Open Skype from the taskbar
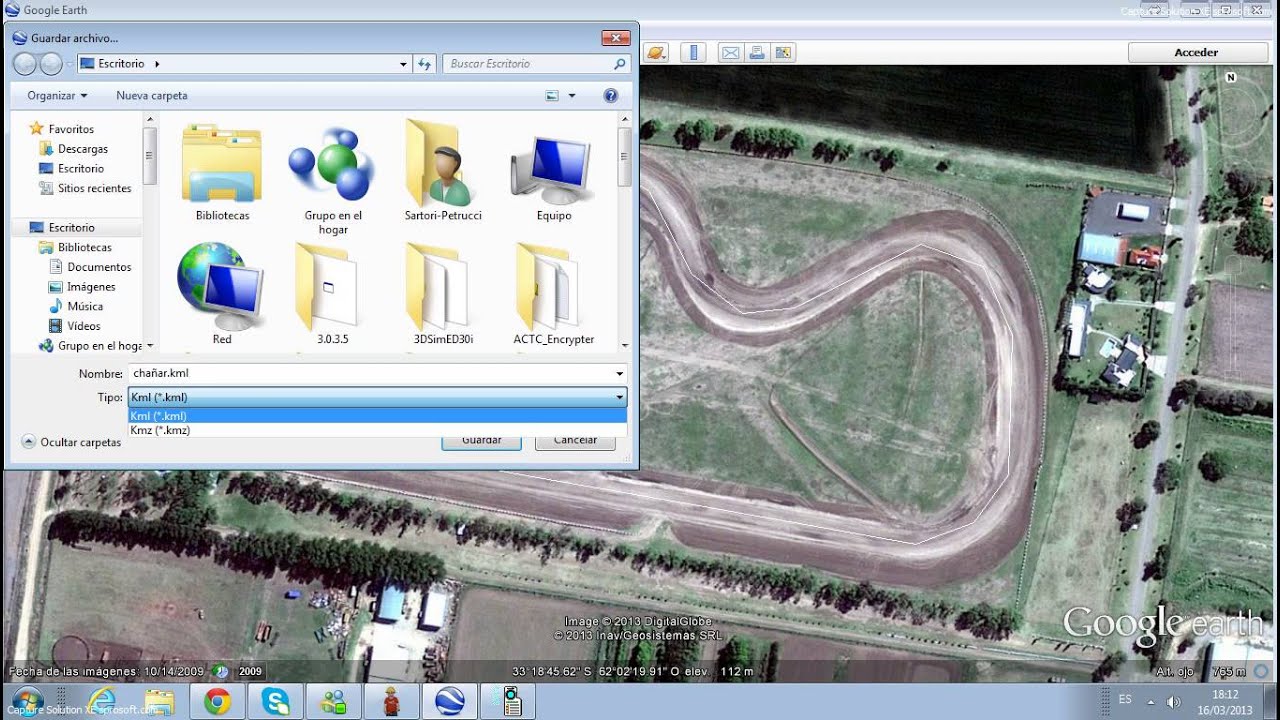The height and width of the screenshot is (720, 1280). point(275,701)
